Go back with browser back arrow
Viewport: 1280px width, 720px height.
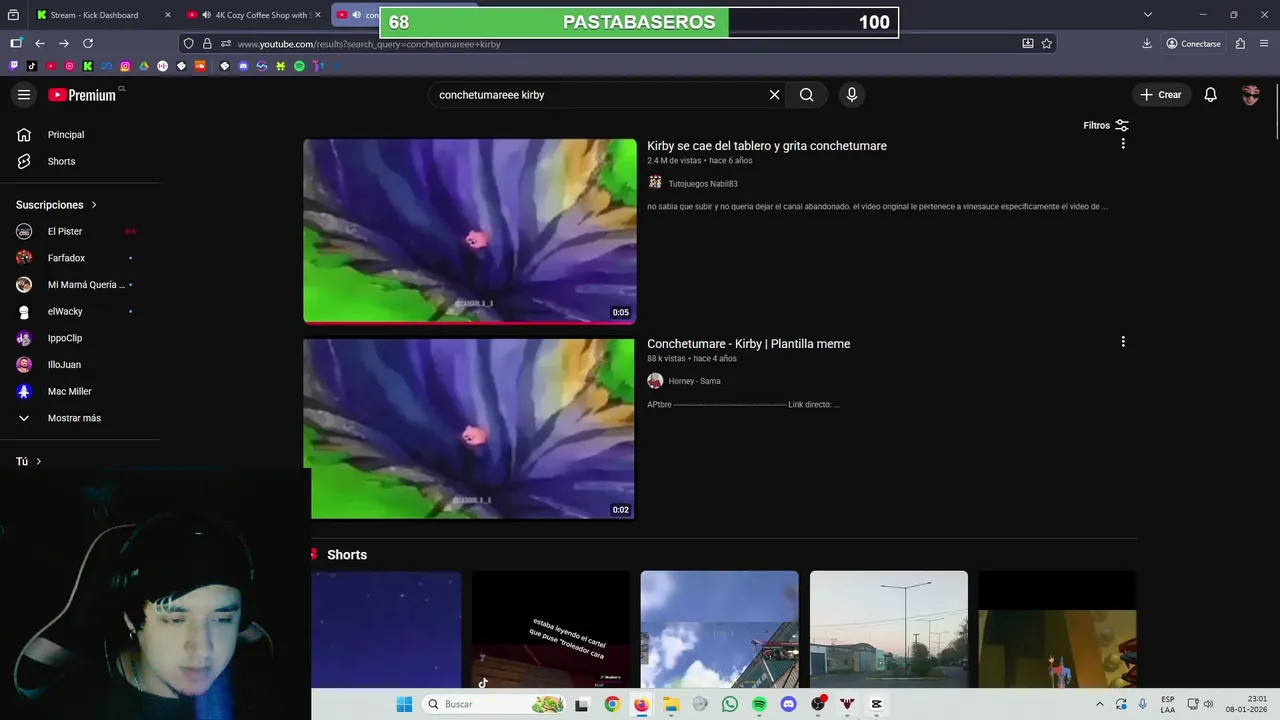[40, 44]
